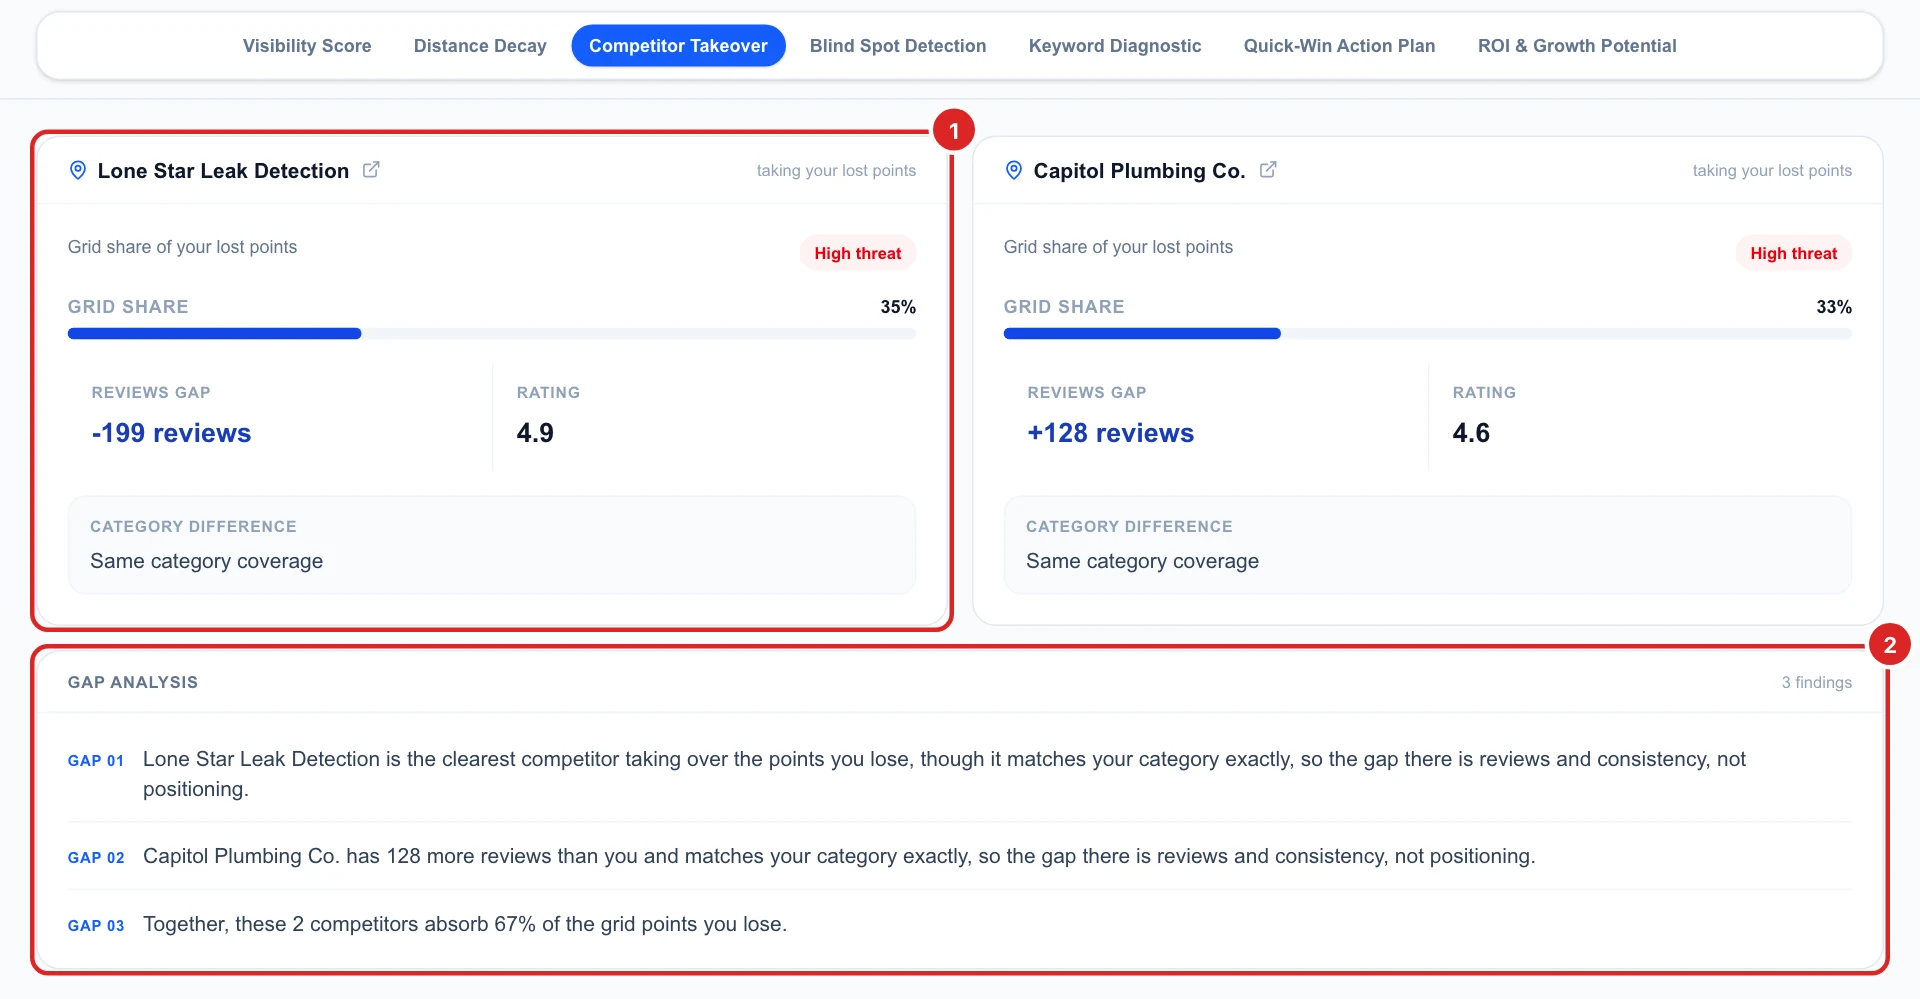This screenshot has width=1920, height=999.
Task: Click the "GAP 03" finding label
Action: tap(96, 926)
